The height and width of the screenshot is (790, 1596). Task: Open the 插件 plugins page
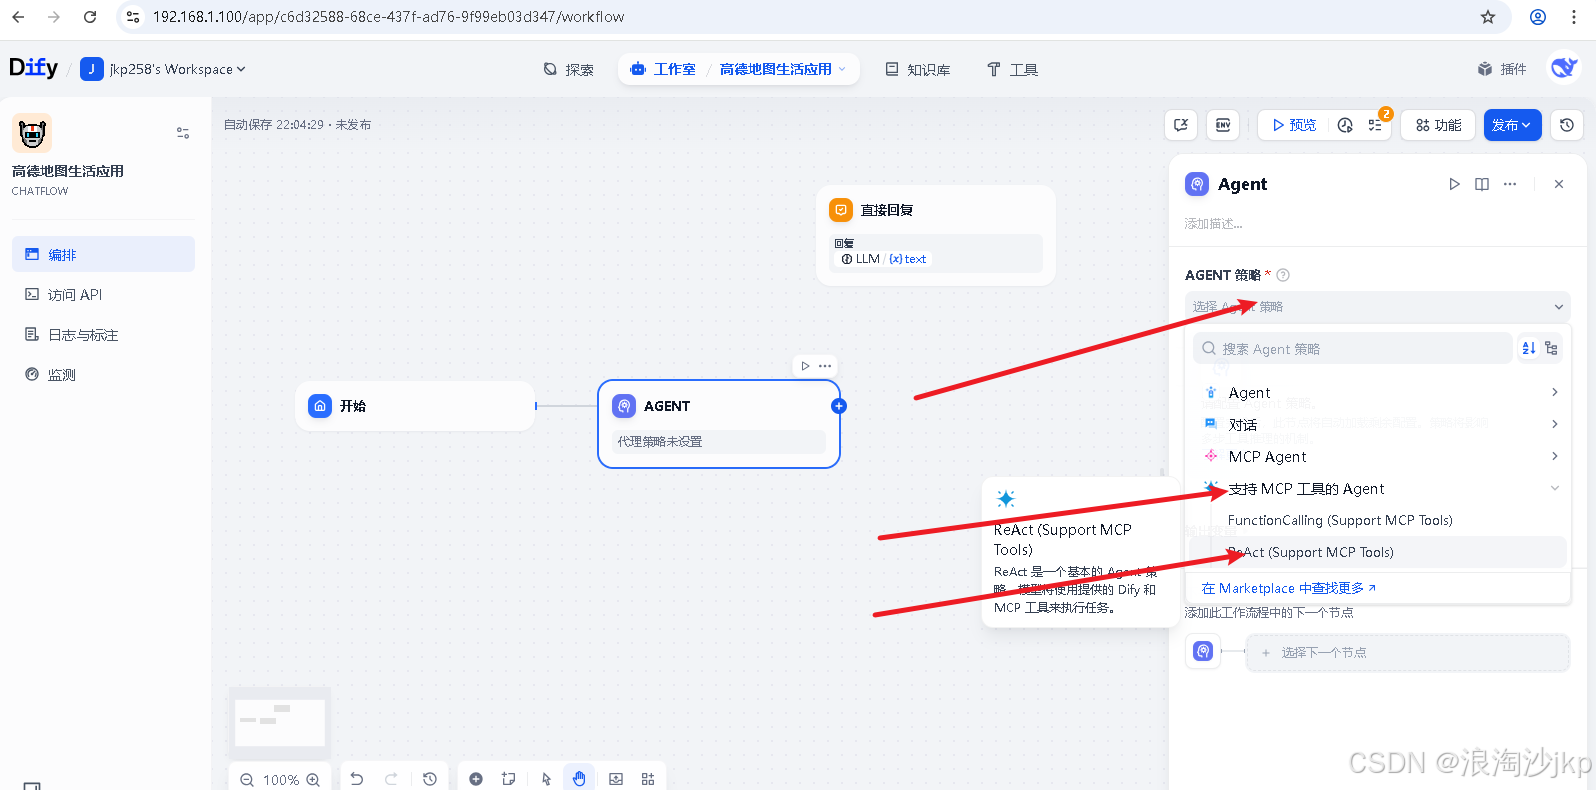tap(1502, 69)
